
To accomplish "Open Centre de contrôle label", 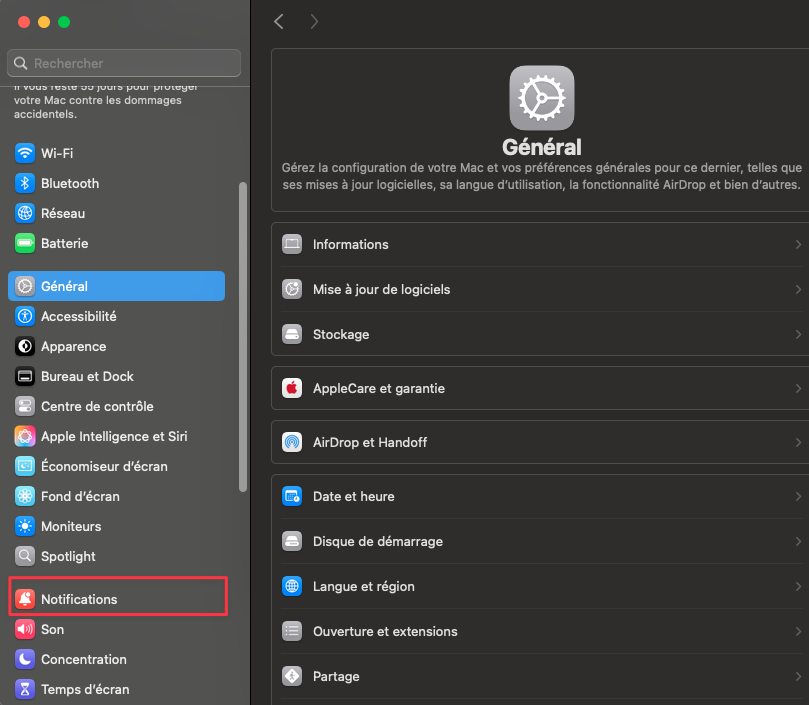I will pos(97,406).
